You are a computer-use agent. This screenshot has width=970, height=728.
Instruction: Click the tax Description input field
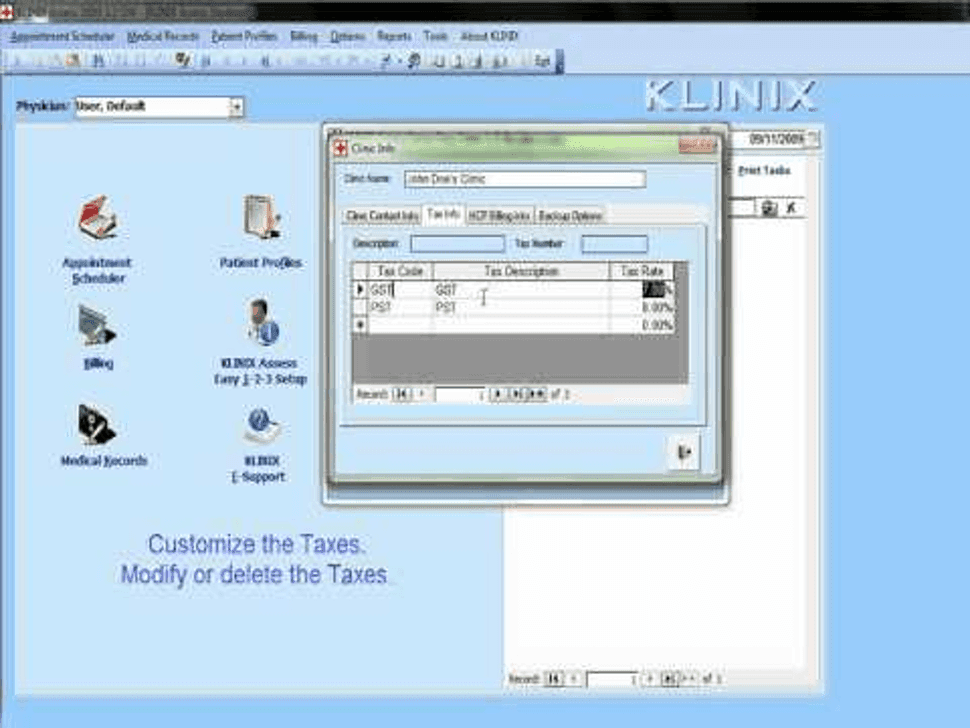pos(457,244)
